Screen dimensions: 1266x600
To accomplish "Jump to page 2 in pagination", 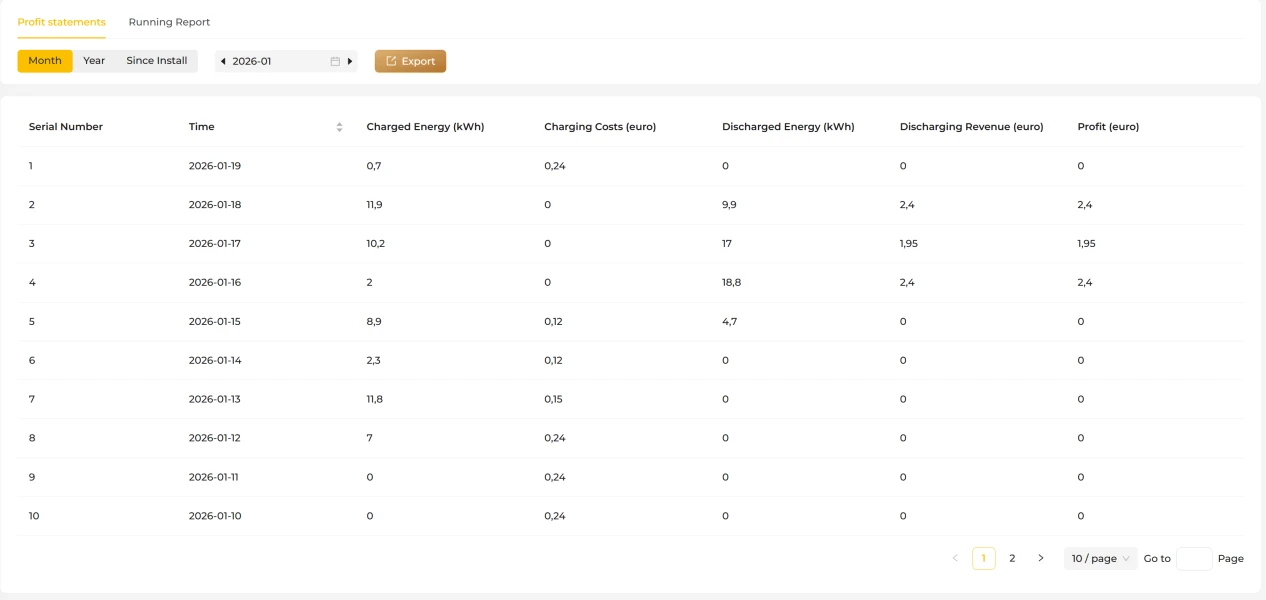I will coord(1012,558).
